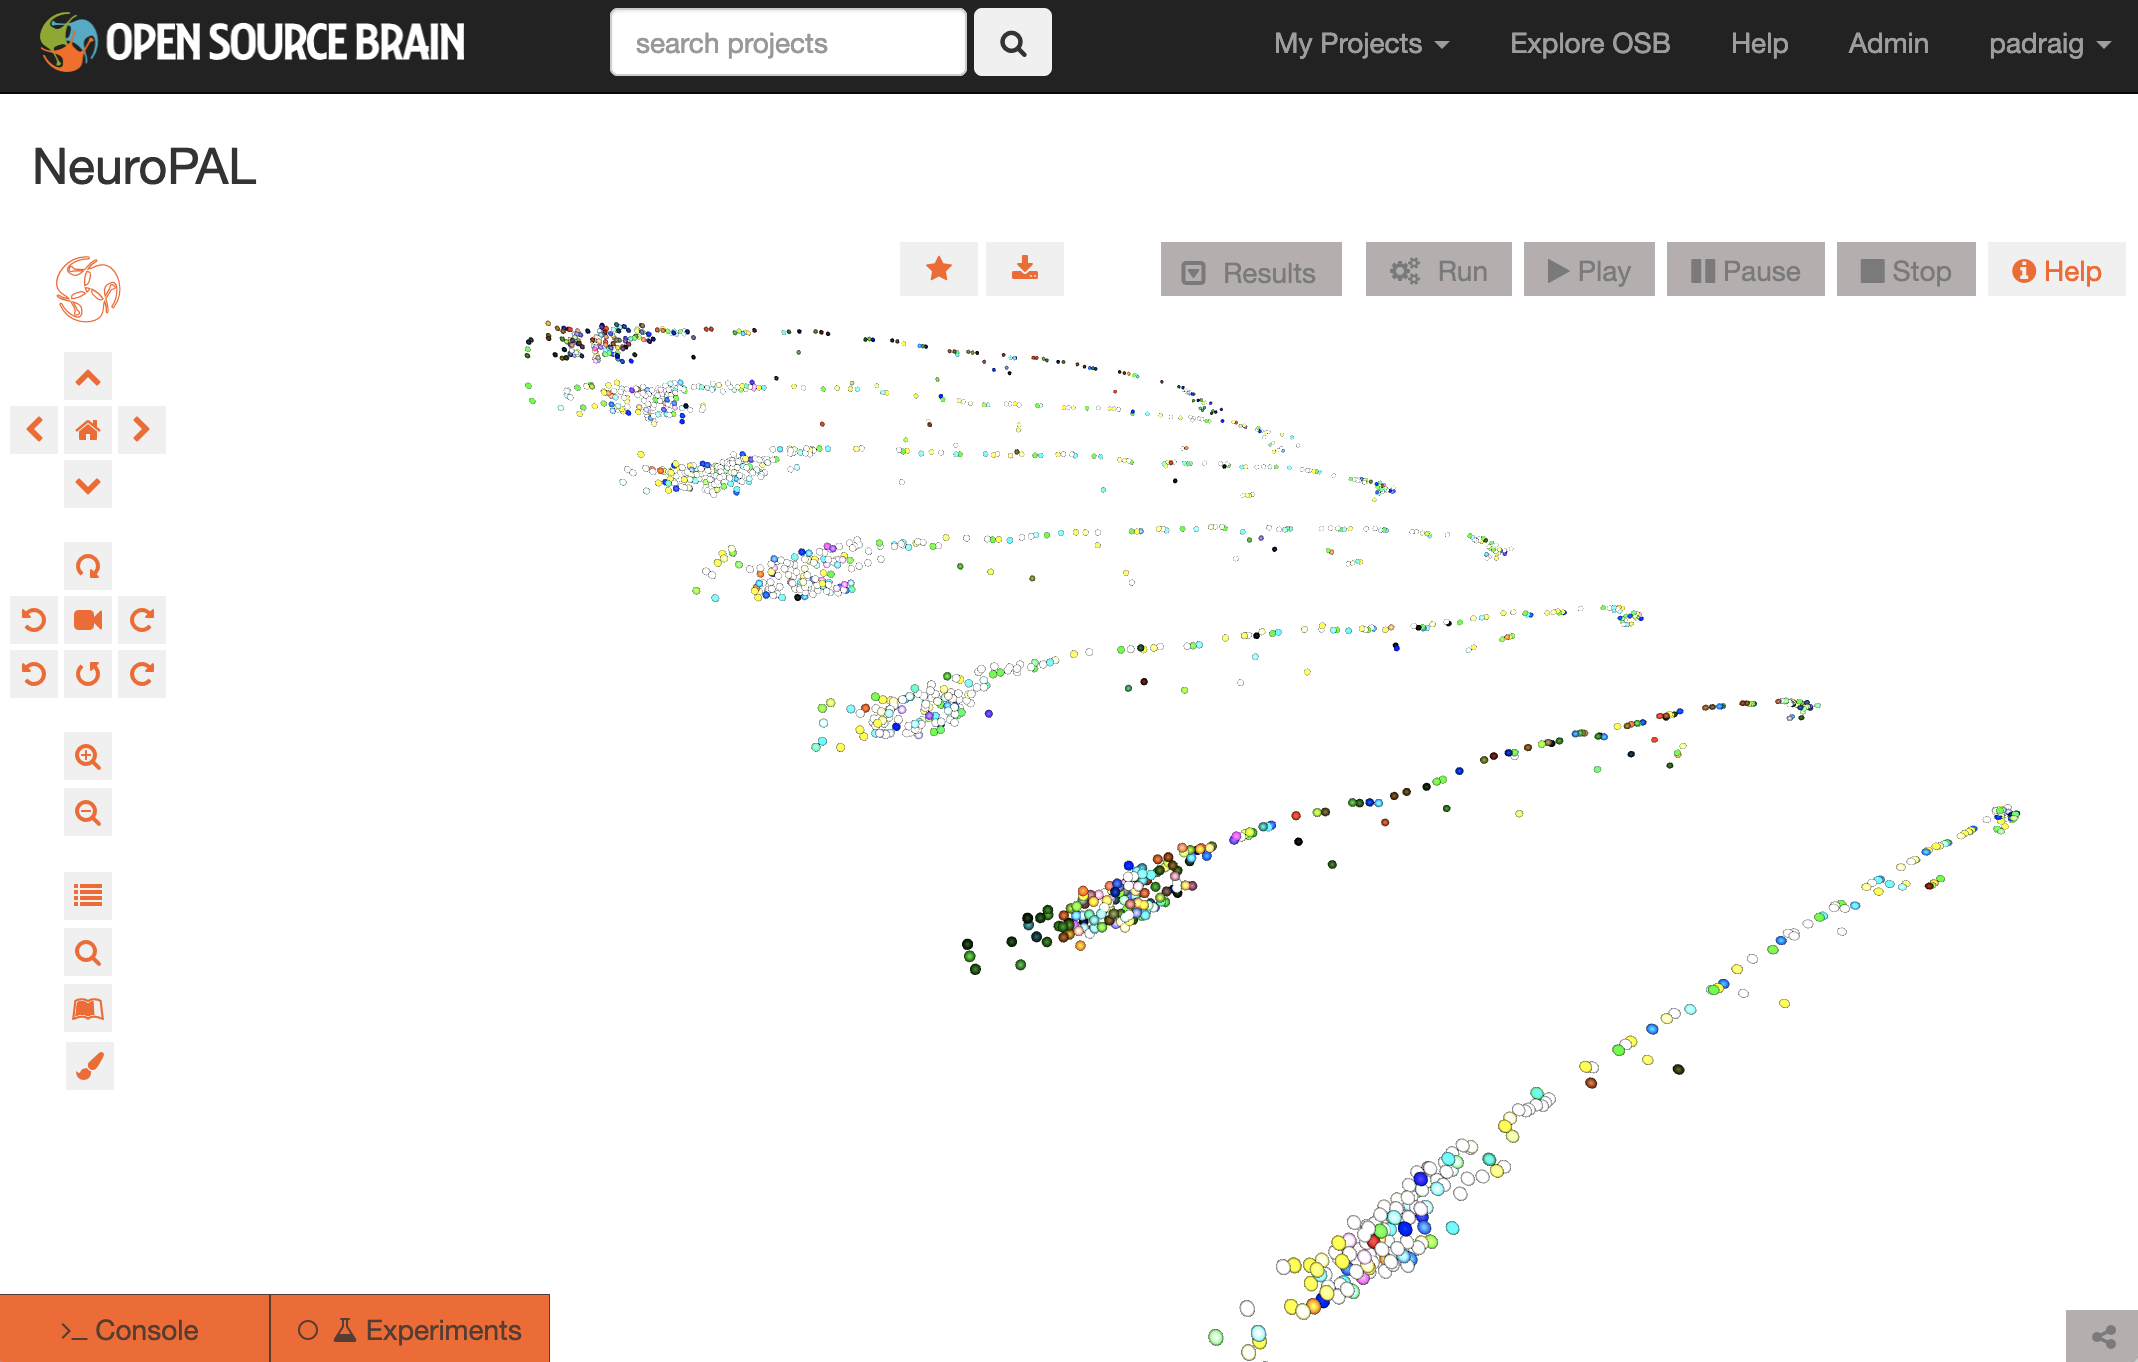The image size is (2138, 1362).
Task: Open the Console tab
Action: [x=134, y=1330]
